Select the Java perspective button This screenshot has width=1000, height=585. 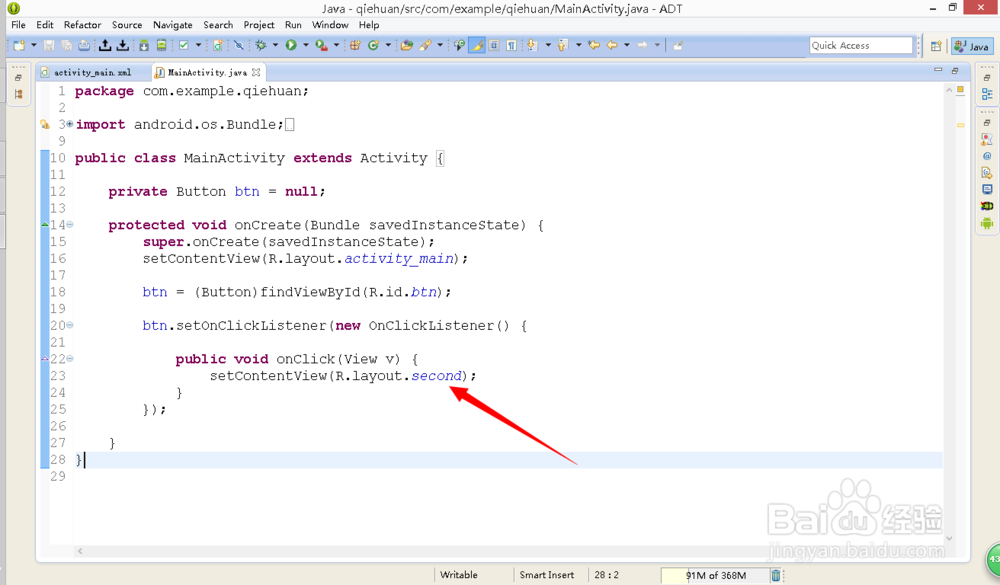coord(972,46)
